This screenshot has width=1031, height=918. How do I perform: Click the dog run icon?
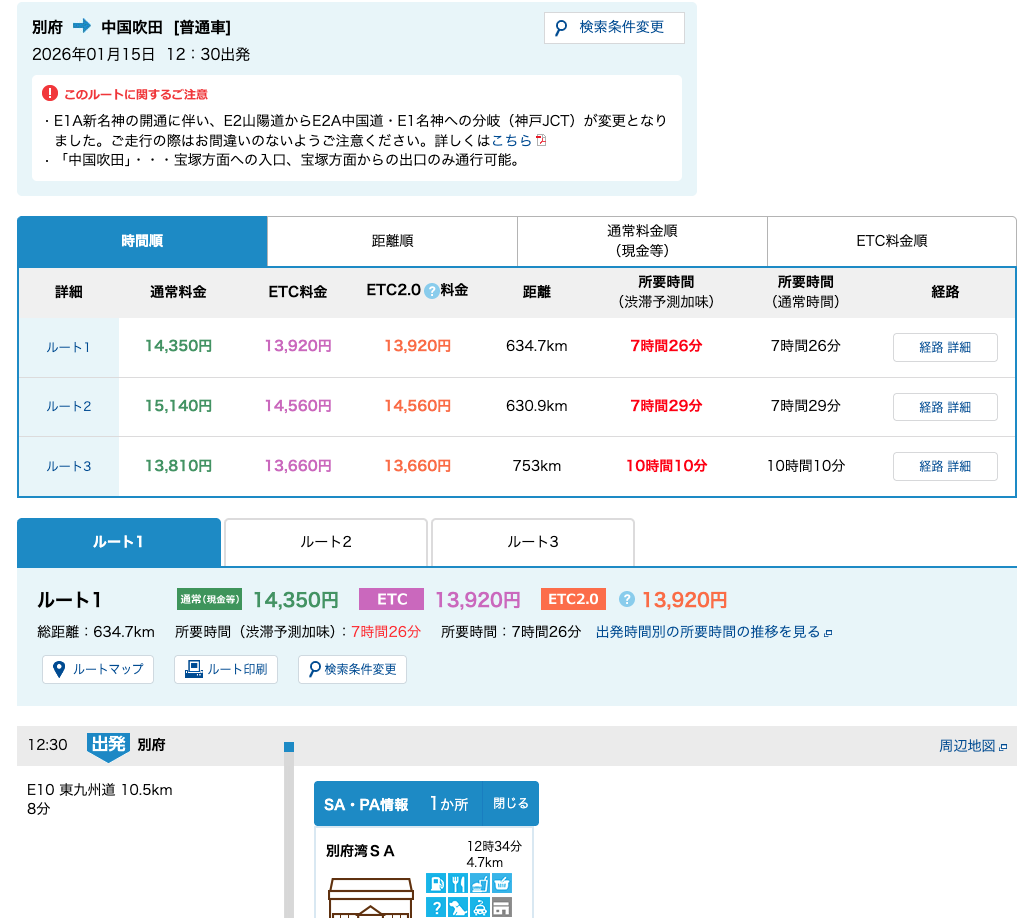click(x=457, y=907)
